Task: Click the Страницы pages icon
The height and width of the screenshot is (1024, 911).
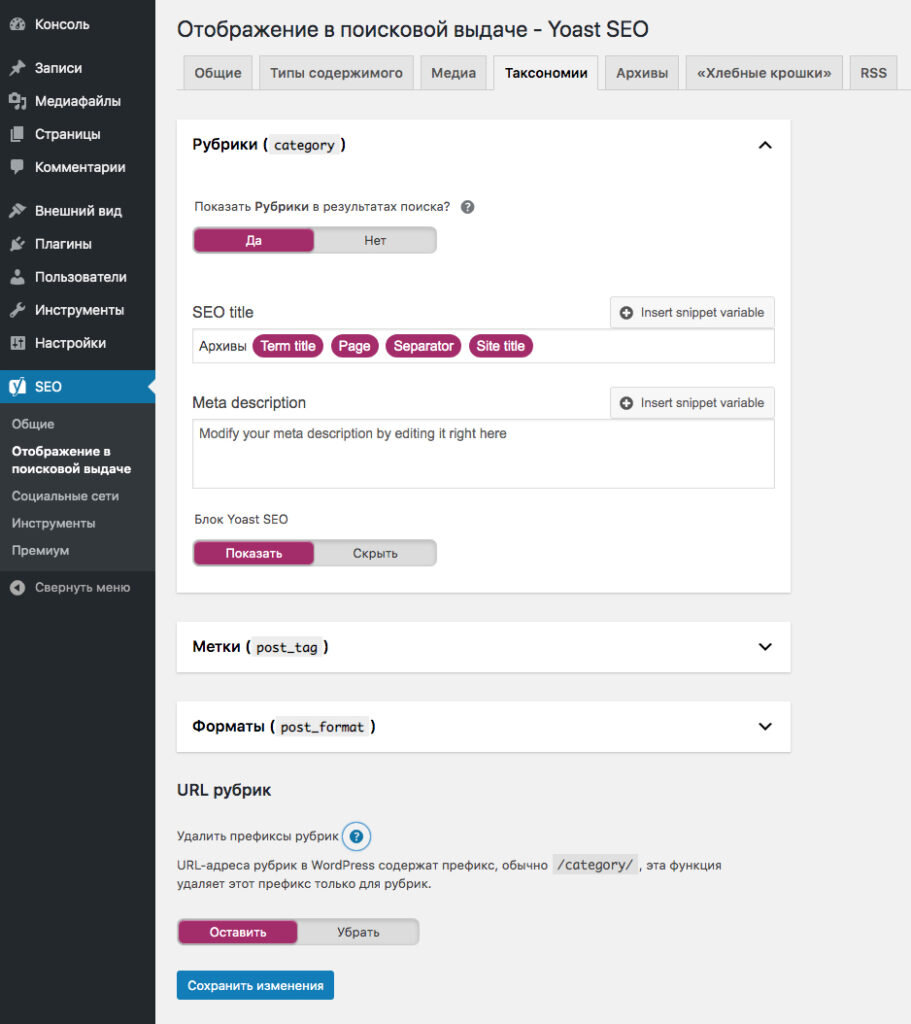Action: [18, 134]
